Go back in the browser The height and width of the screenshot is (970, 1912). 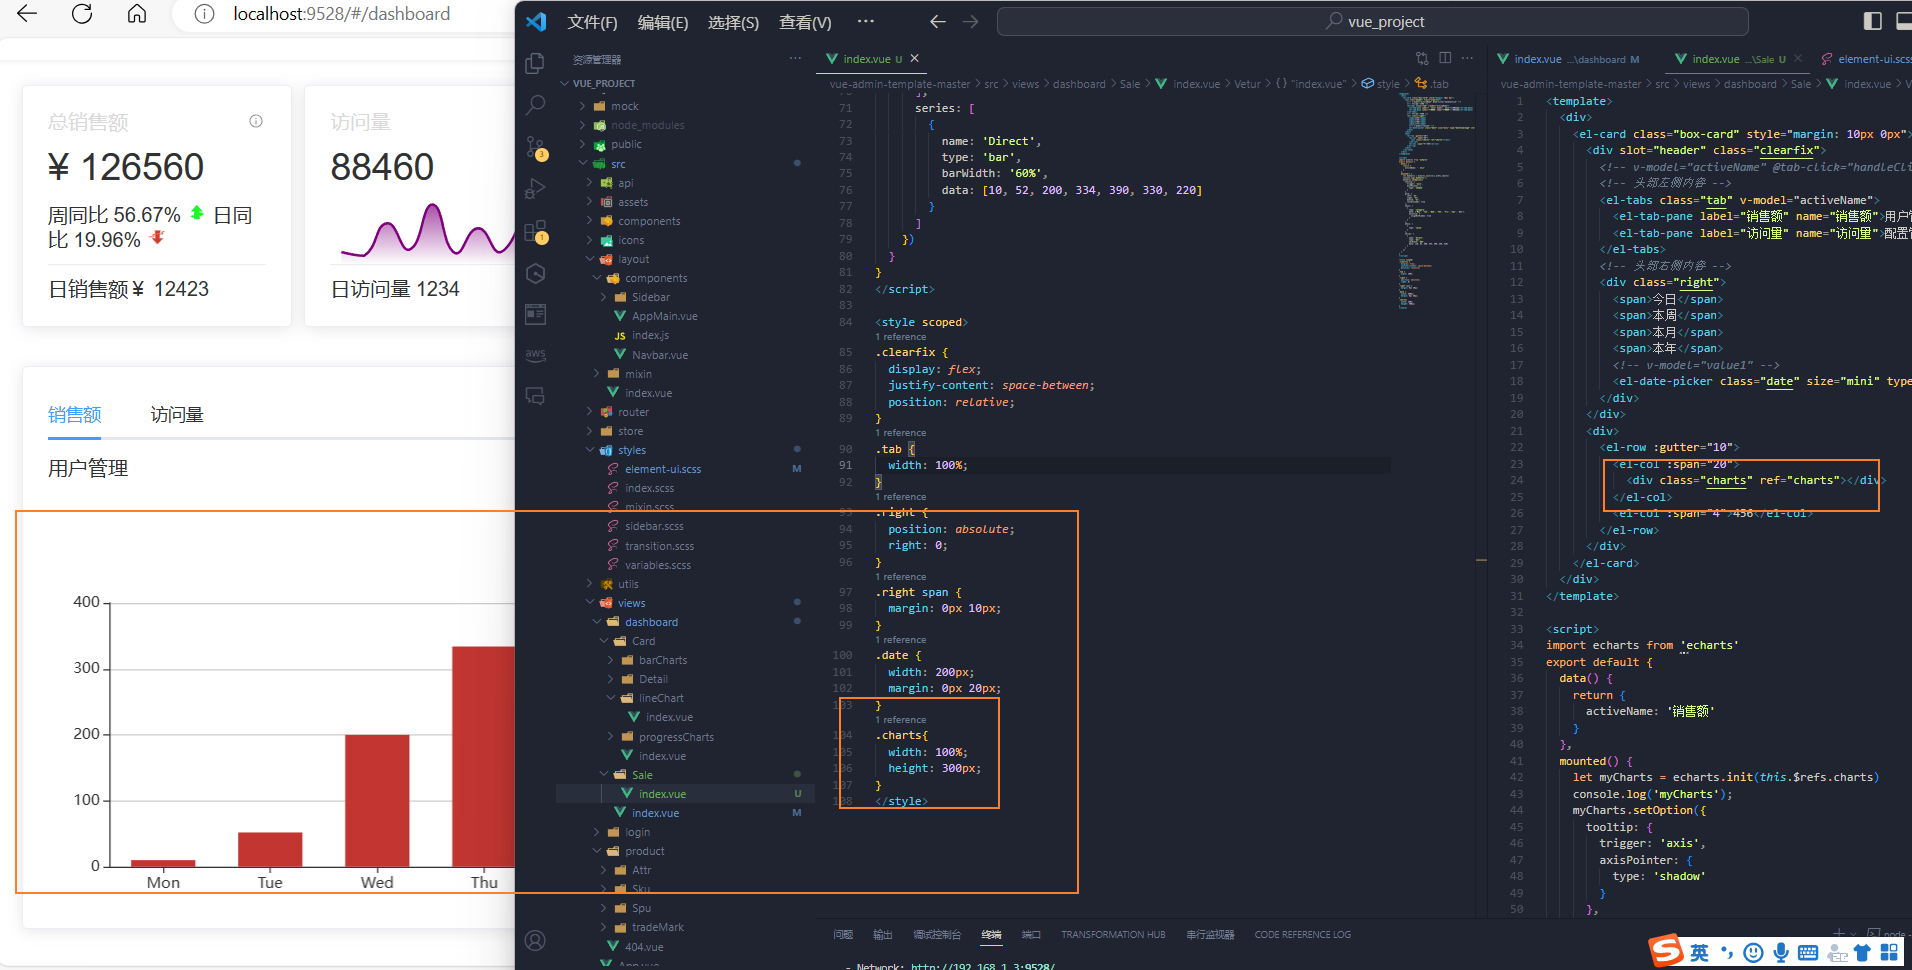pos(27,14)
